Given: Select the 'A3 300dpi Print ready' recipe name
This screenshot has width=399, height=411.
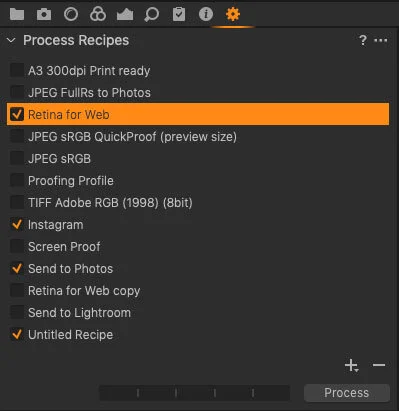Looking at the screenshot, I should tap(89, 71).
